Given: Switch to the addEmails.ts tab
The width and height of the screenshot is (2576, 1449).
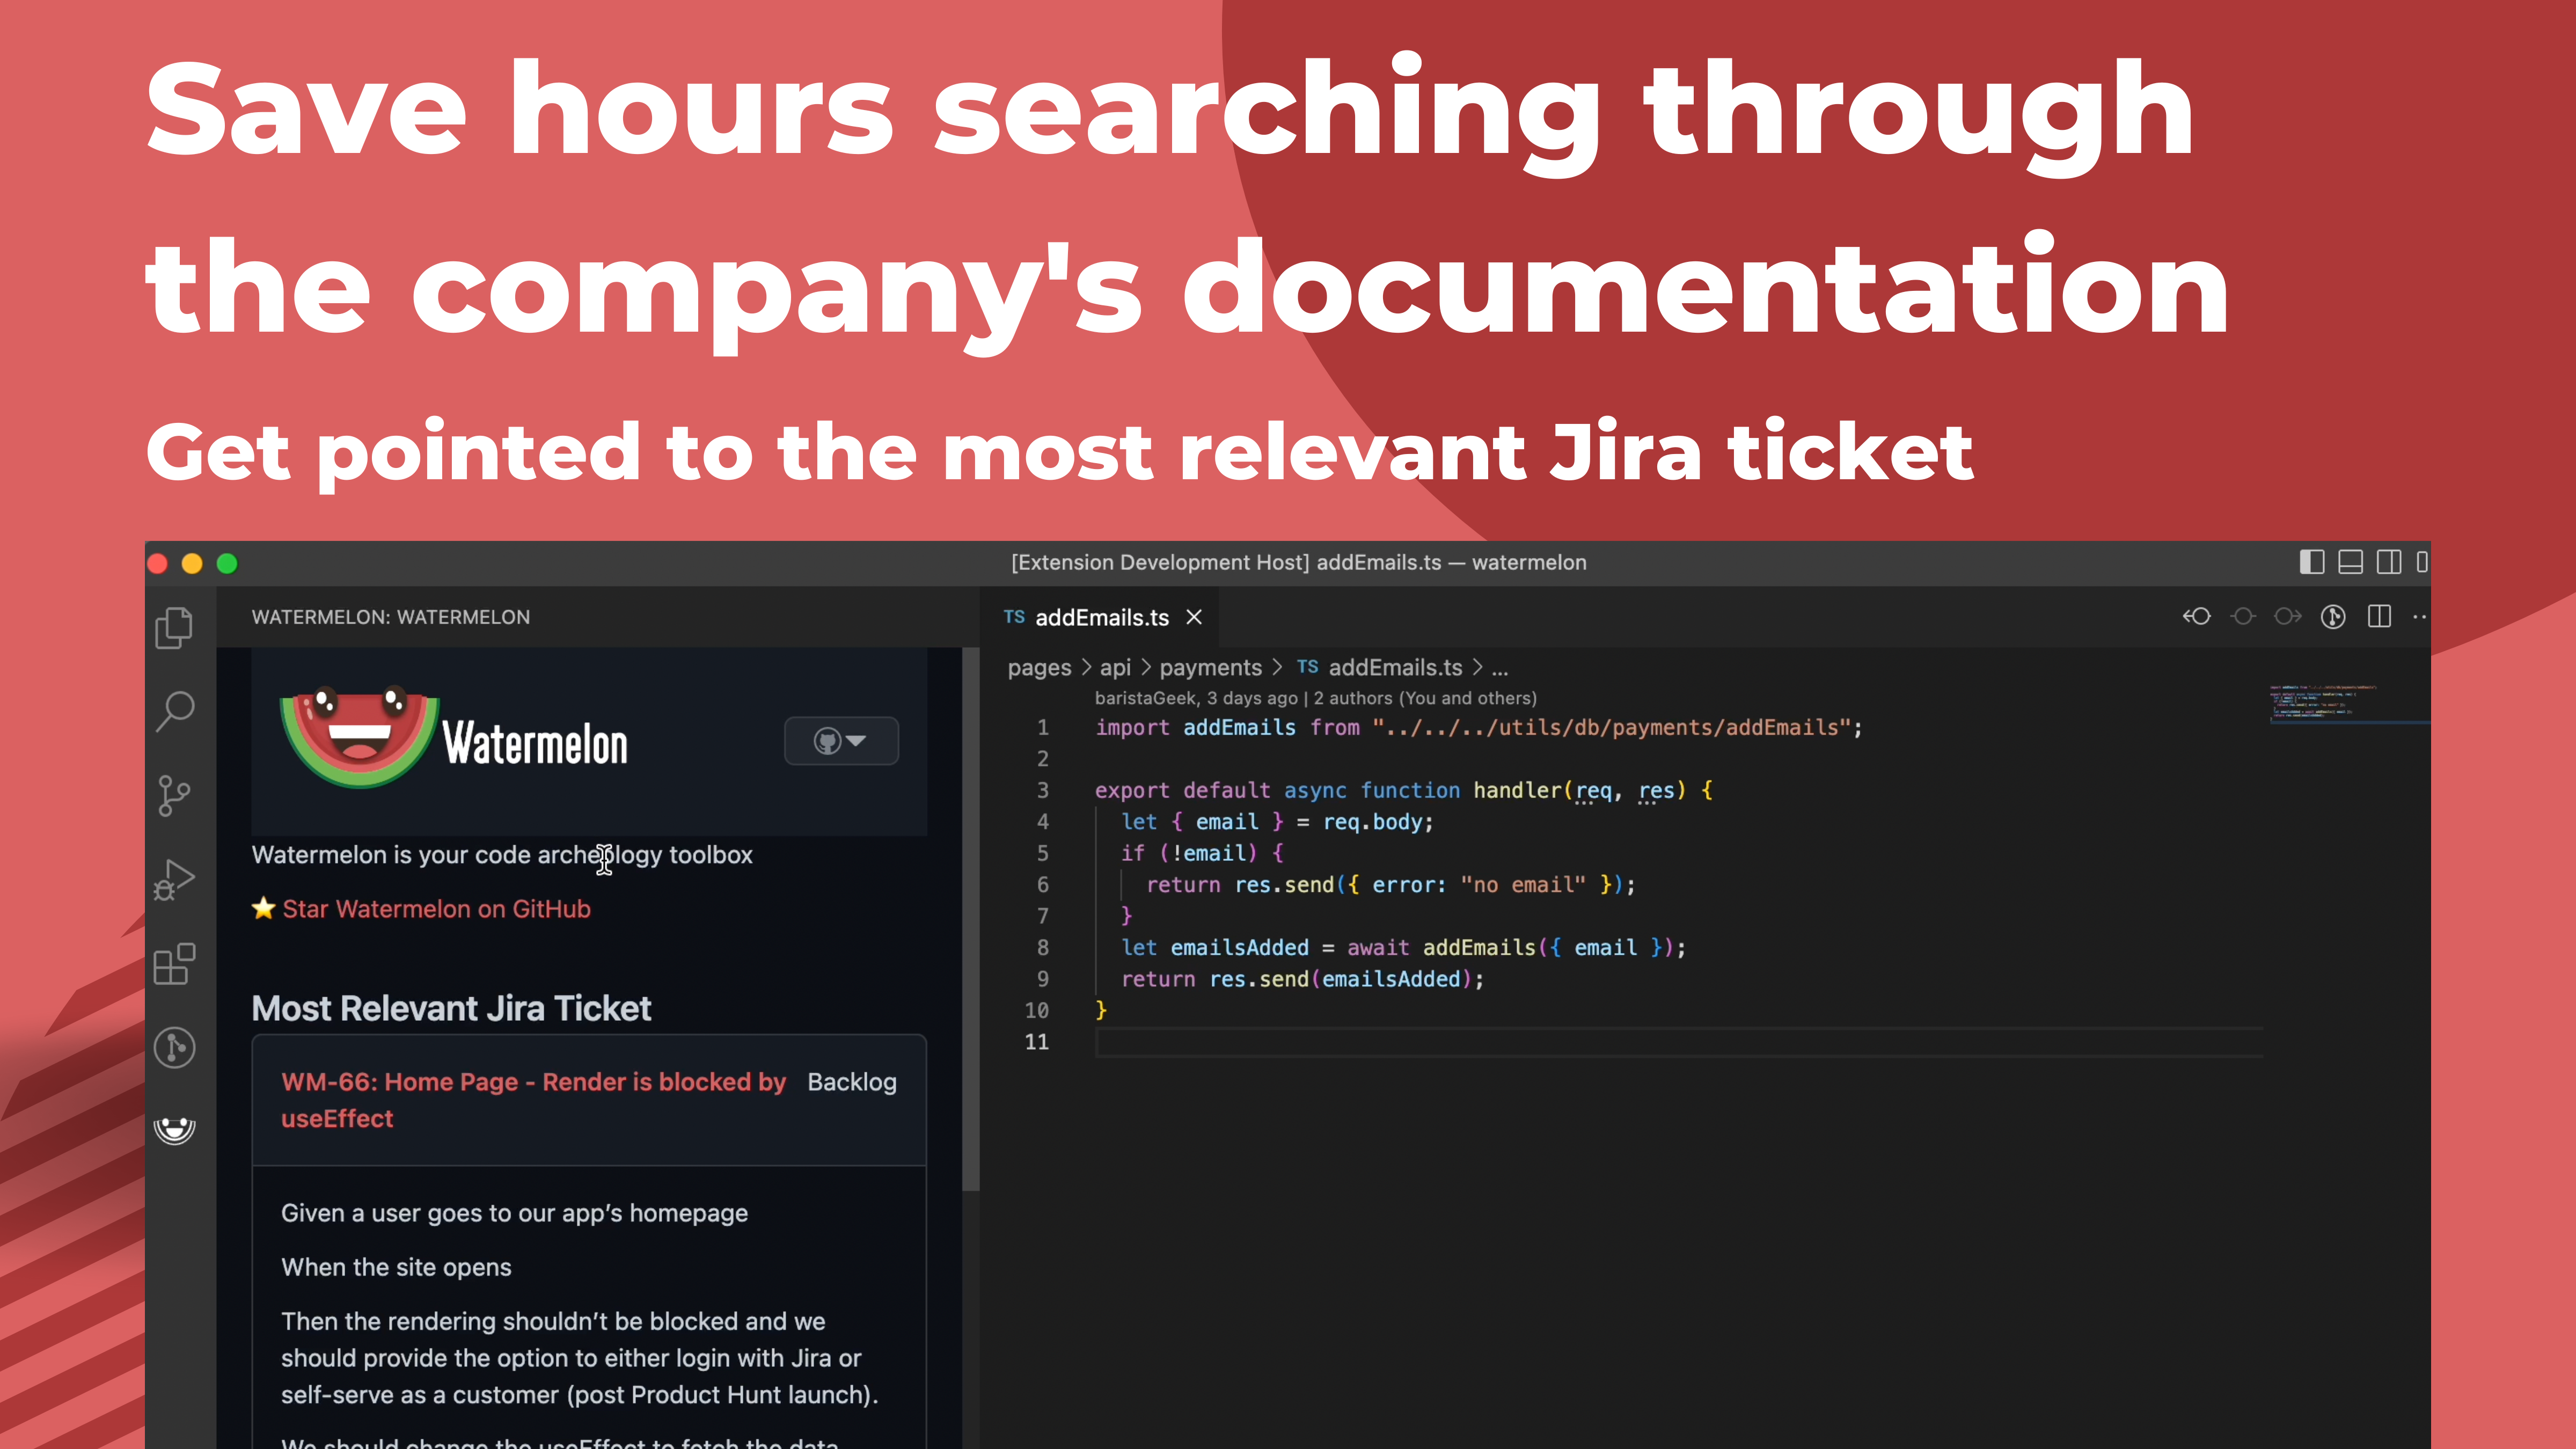Looking at the screenshot, I should click(x=1101, y=617).
